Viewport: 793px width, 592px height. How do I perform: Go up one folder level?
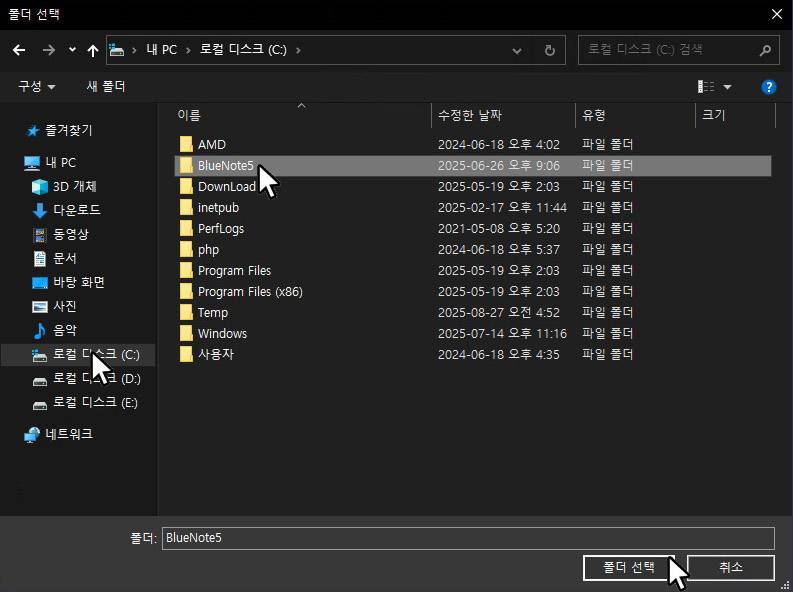93,50
